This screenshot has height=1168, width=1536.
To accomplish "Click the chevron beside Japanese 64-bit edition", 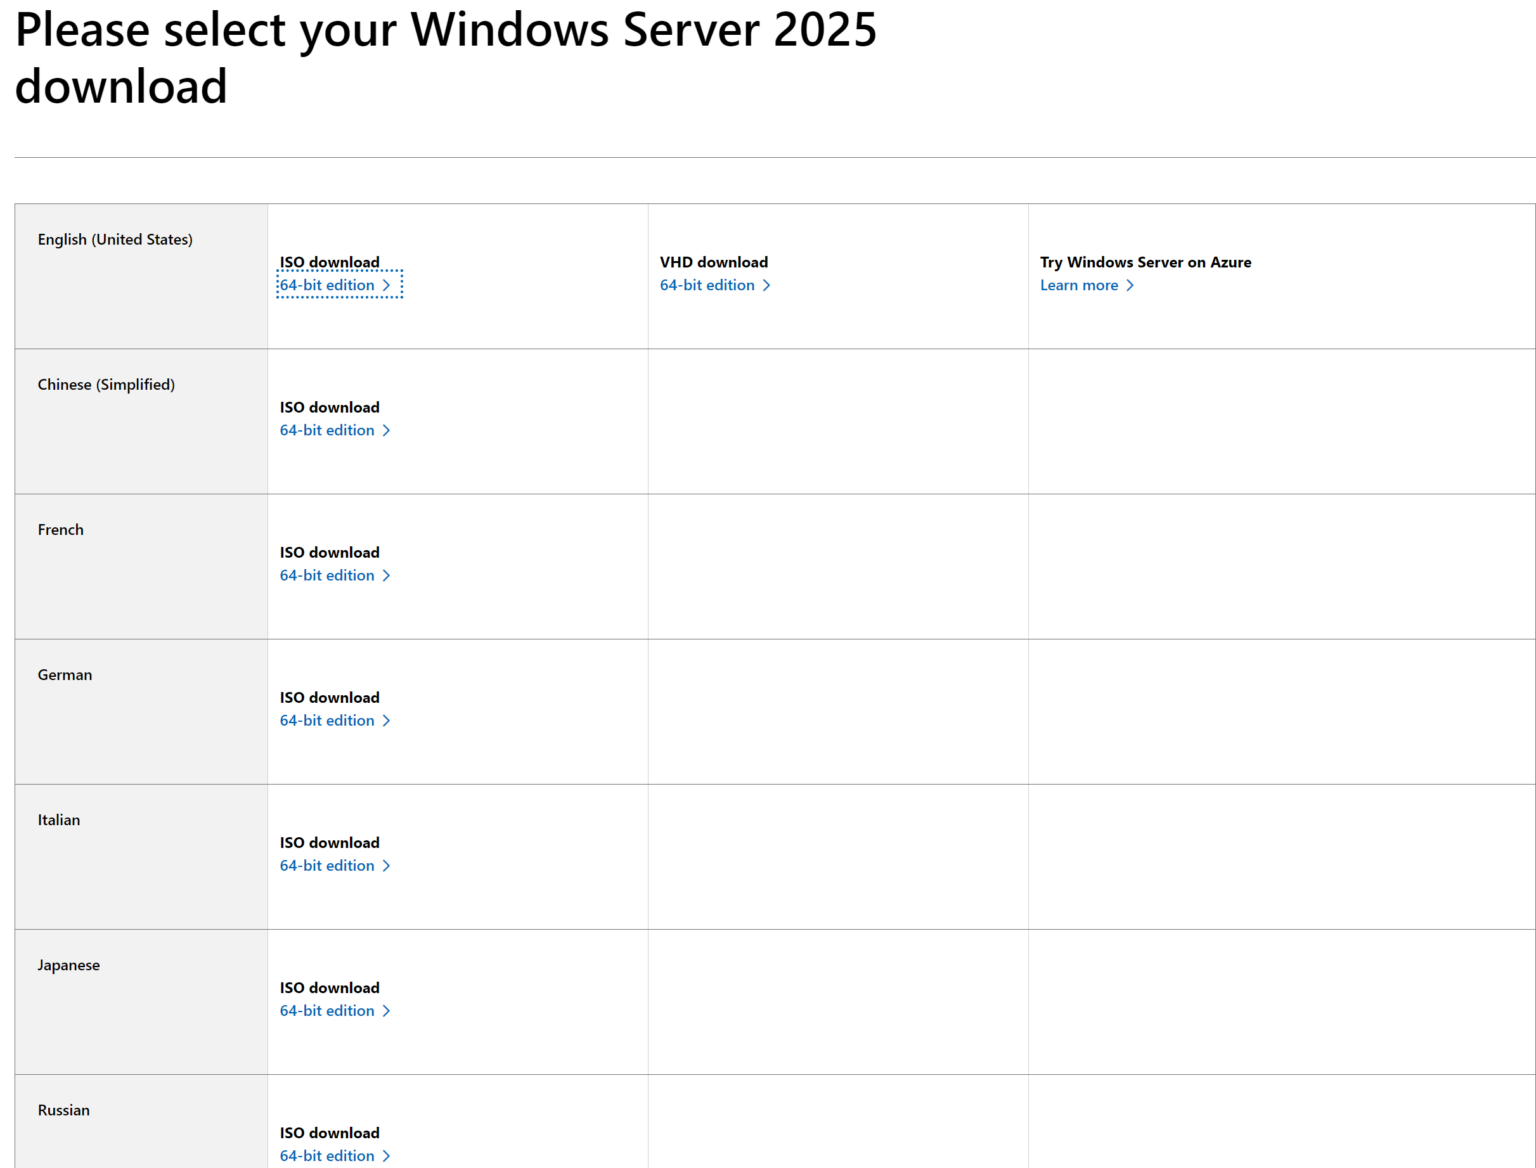I will (387, 1010).
